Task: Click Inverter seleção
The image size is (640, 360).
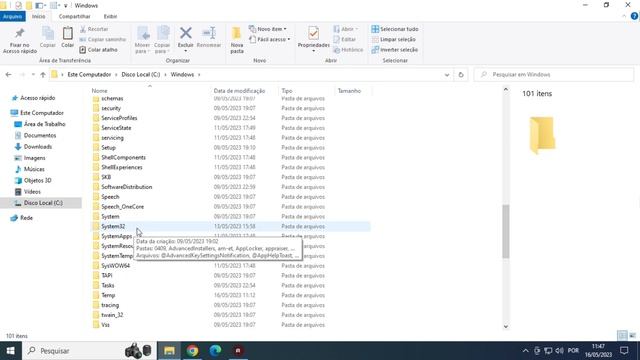Action: point(395,50)
